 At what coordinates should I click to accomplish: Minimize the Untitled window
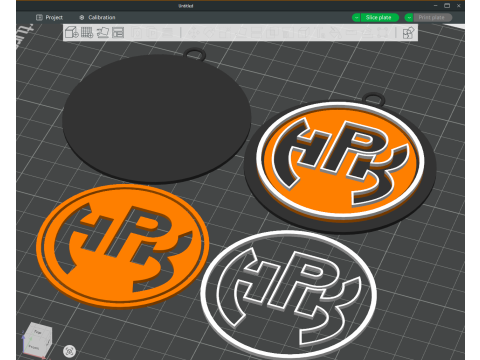coord(436,6)
